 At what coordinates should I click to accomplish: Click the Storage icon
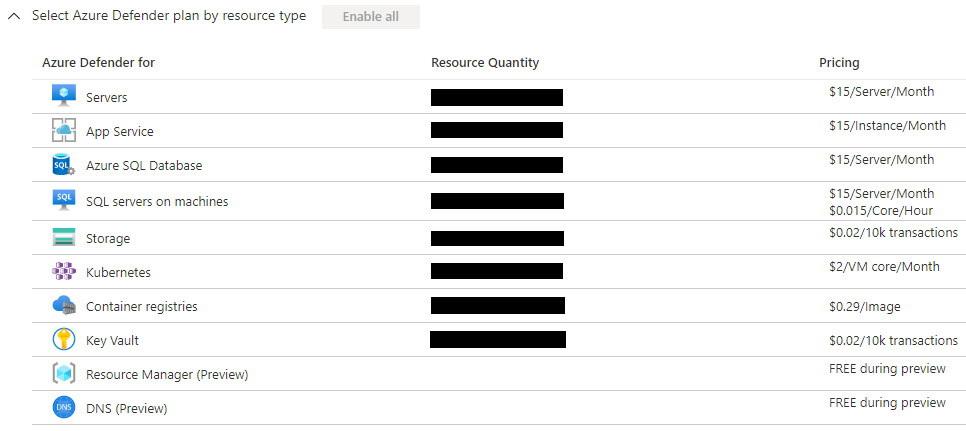pos(63,238)
